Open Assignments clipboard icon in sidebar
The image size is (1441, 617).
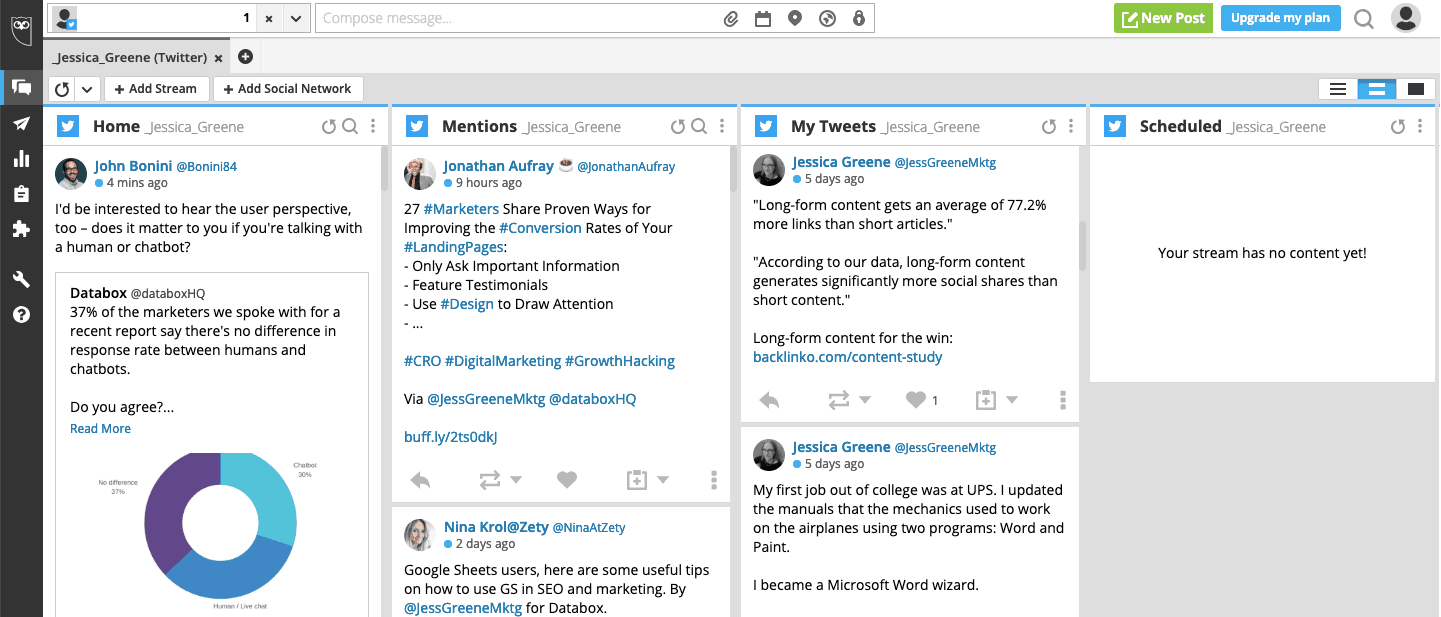pyautogui.click(x=21, y=194)
